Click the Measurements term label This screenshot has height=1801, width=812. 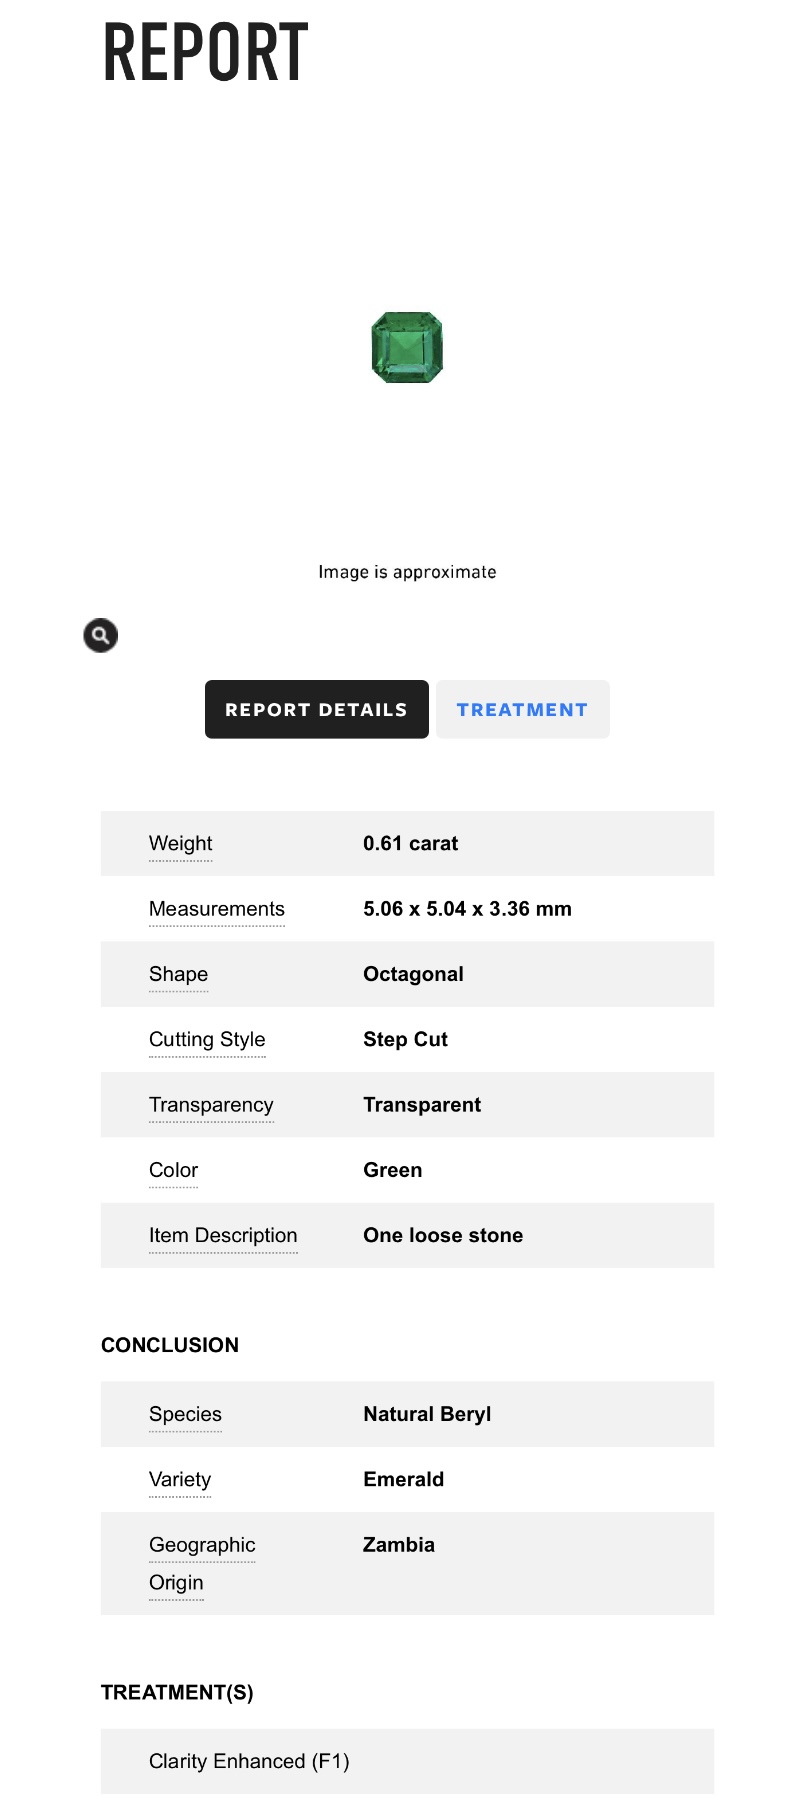216,909
